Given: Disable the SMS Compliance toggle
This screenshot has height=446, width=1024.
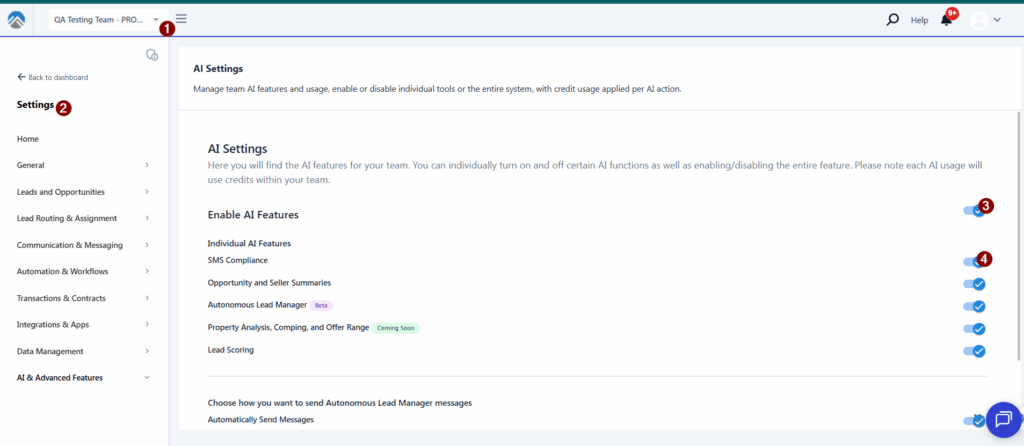Looking at the screenshot, I should [x=973, y=262].
